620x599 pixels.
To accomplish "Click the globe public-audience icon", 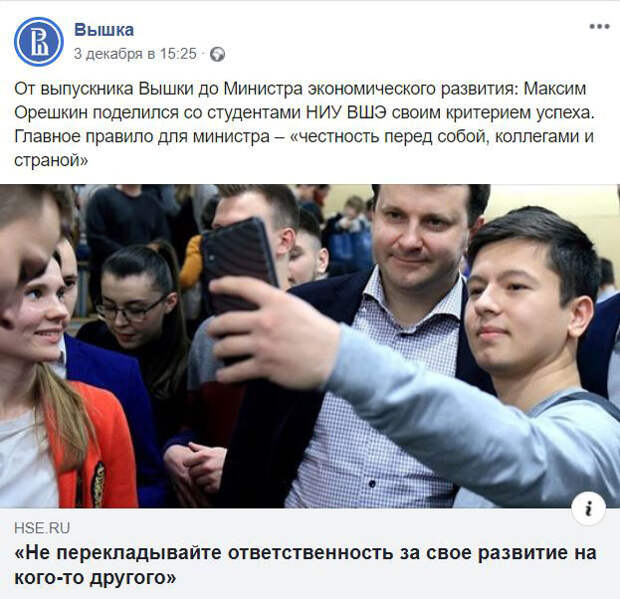I will pos(217,54).
